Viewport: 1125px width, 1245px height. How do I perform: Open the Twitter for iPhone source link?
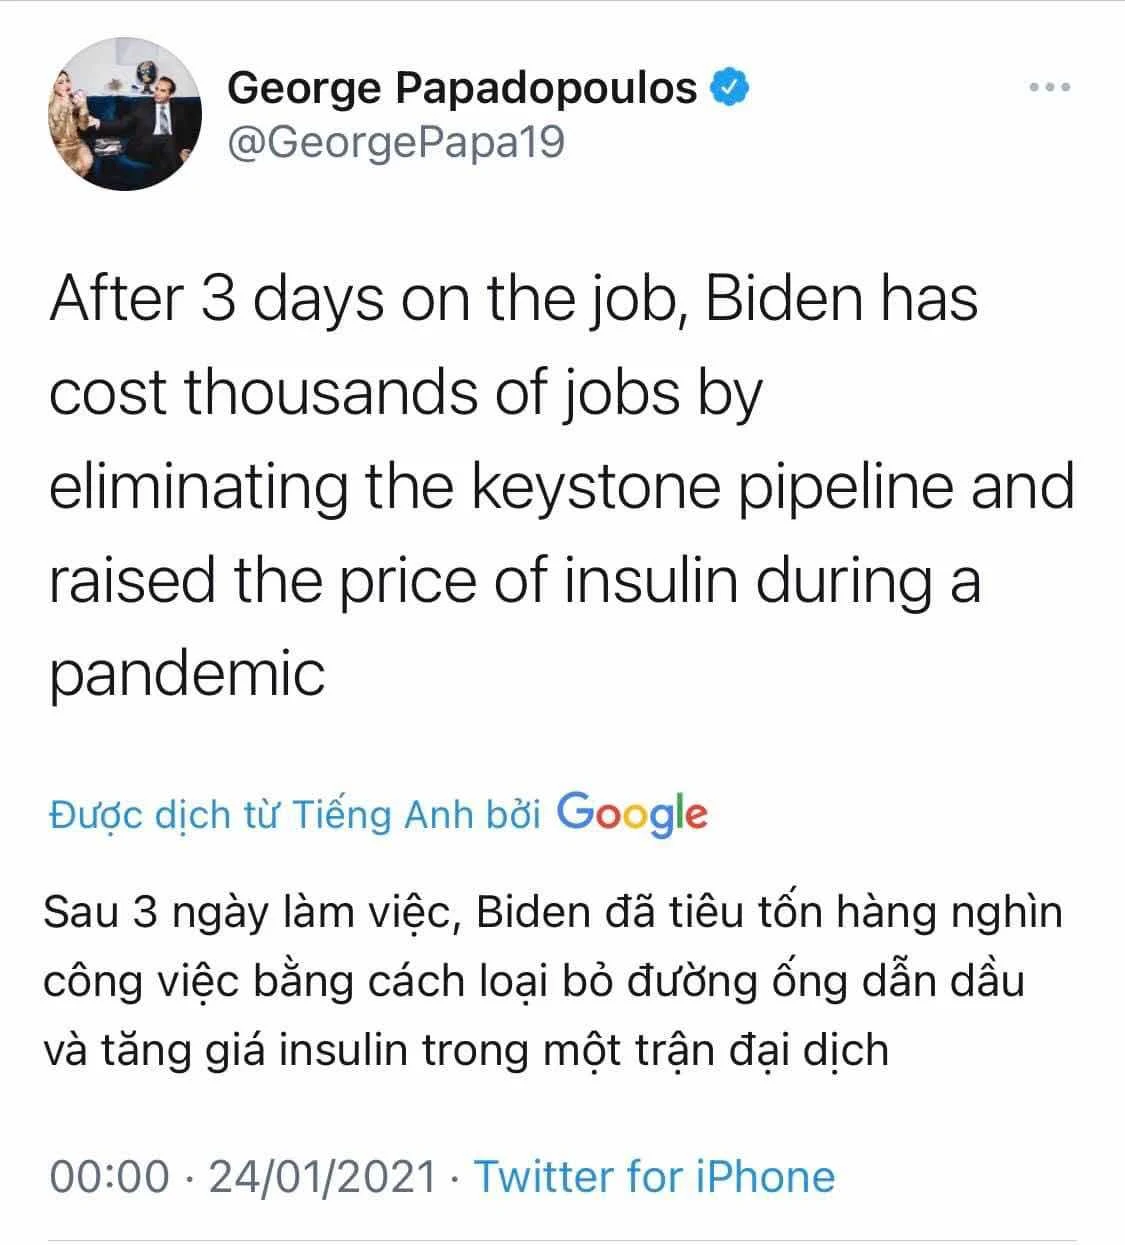(x=654, y=1176)
